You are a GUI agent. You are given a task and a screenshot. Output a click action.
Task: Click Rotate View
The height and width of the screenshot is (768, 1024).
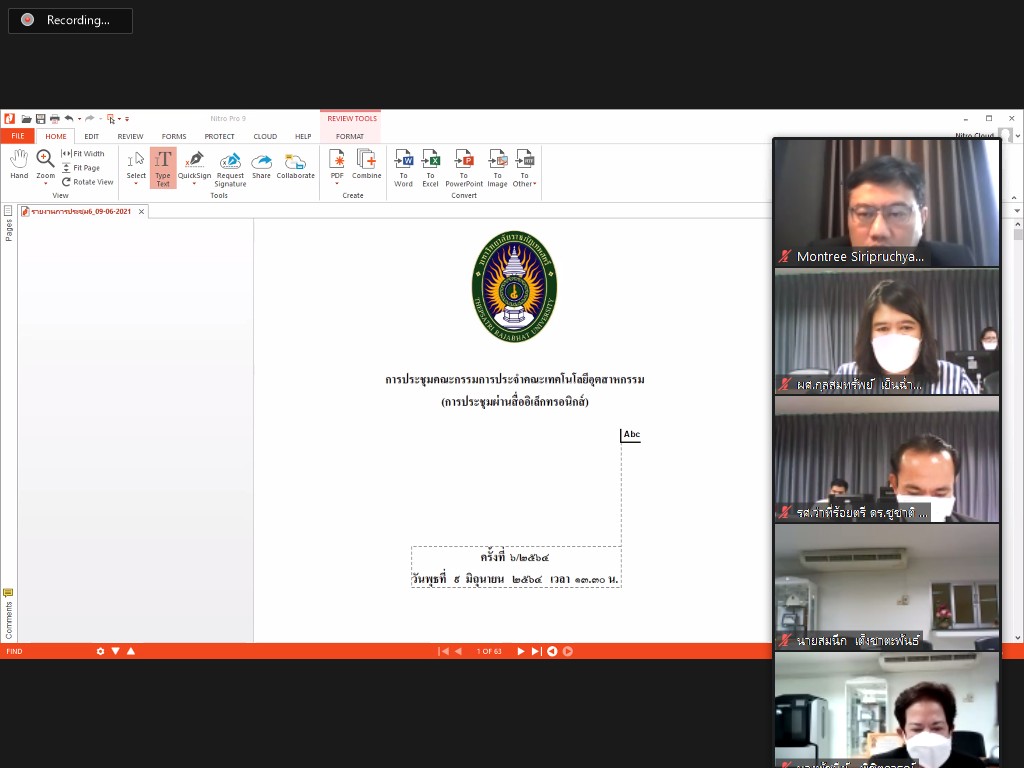click(x=88, y=182)
